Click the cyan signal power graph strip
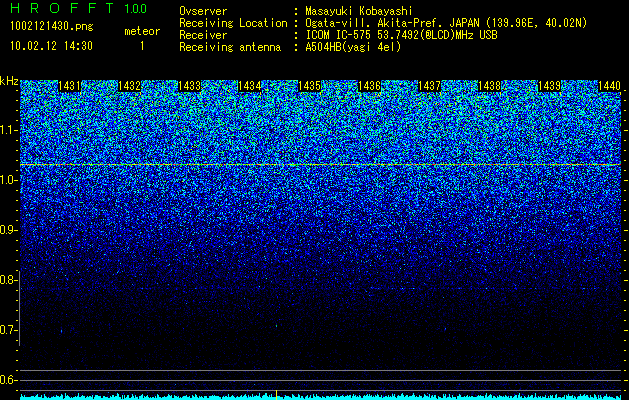 [320, 396]
